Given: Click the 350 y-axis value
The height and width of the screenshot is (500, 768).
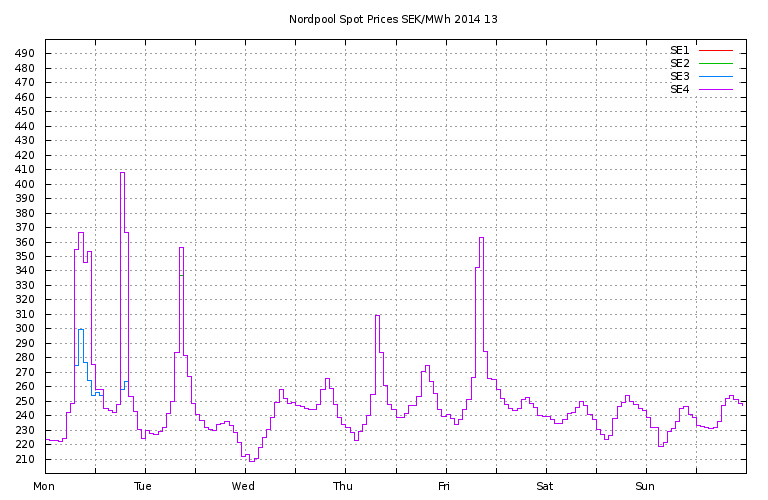Looking at the screenshot, I should pos(24,256).
